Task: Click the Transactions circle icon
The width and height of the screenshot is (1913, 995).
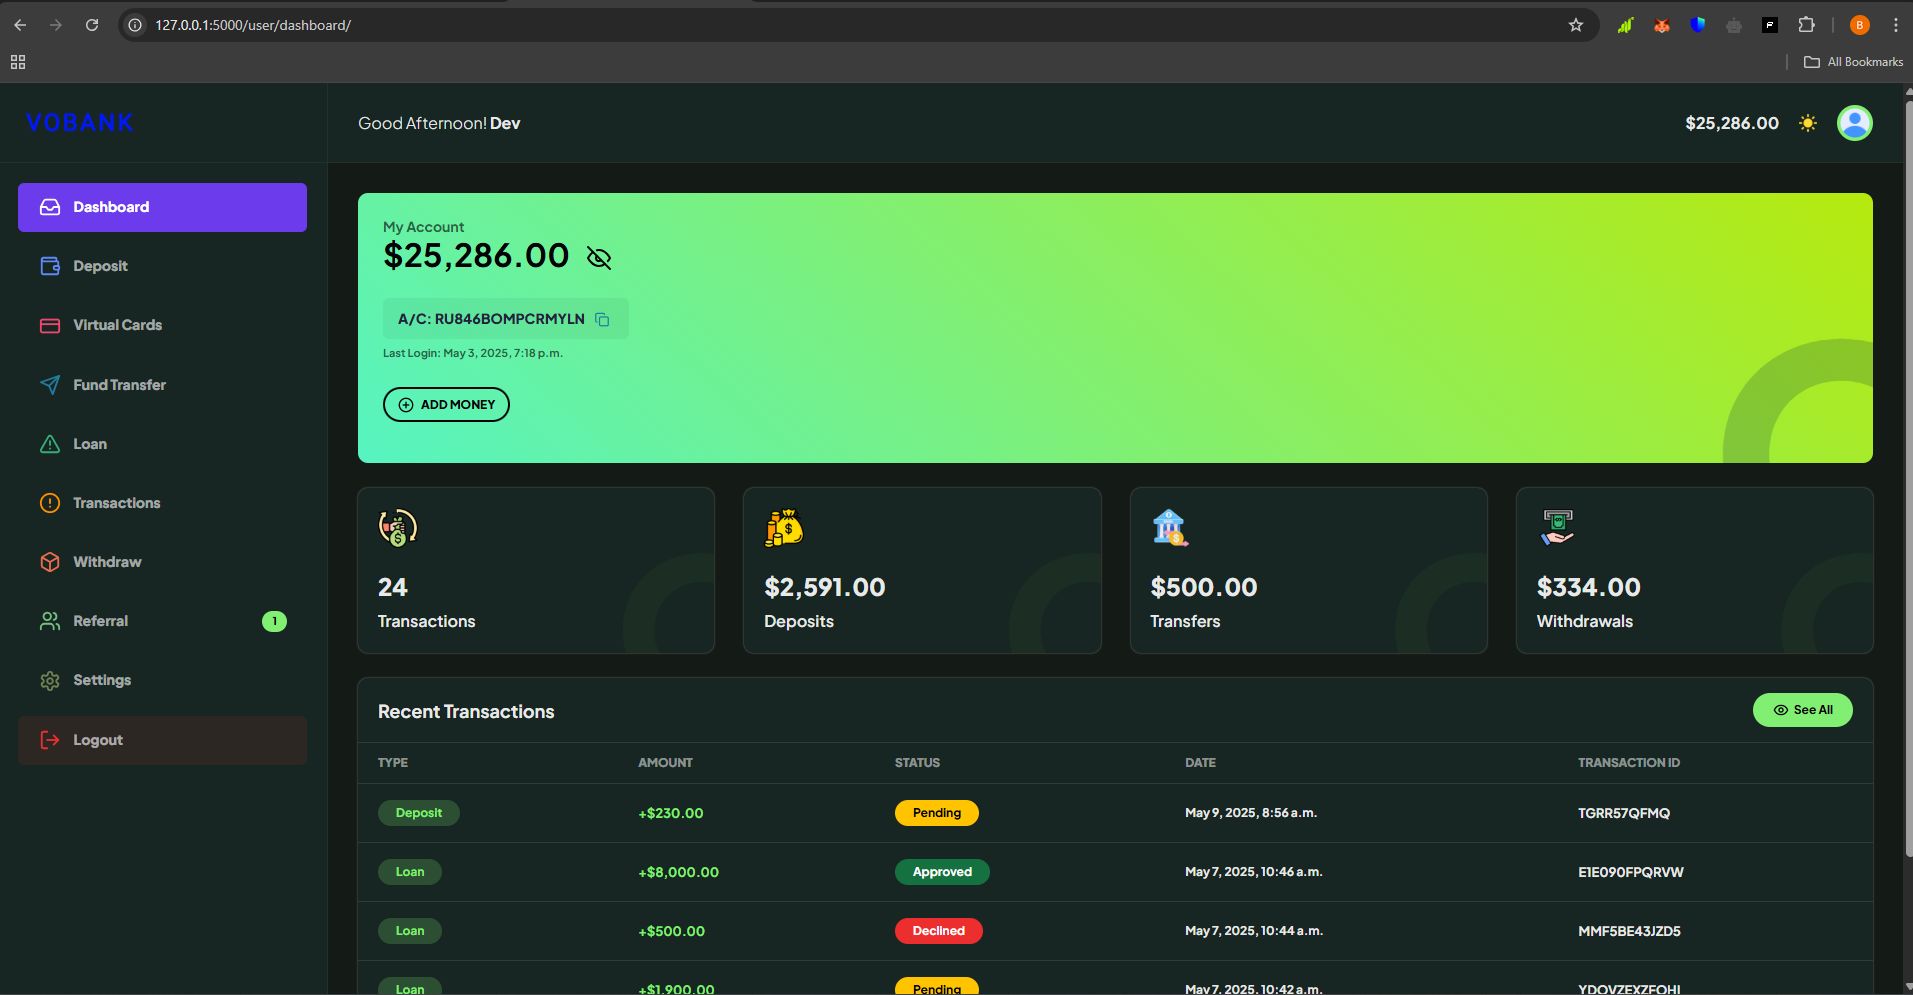Action: pyautogui.click(x=50, y=503)
